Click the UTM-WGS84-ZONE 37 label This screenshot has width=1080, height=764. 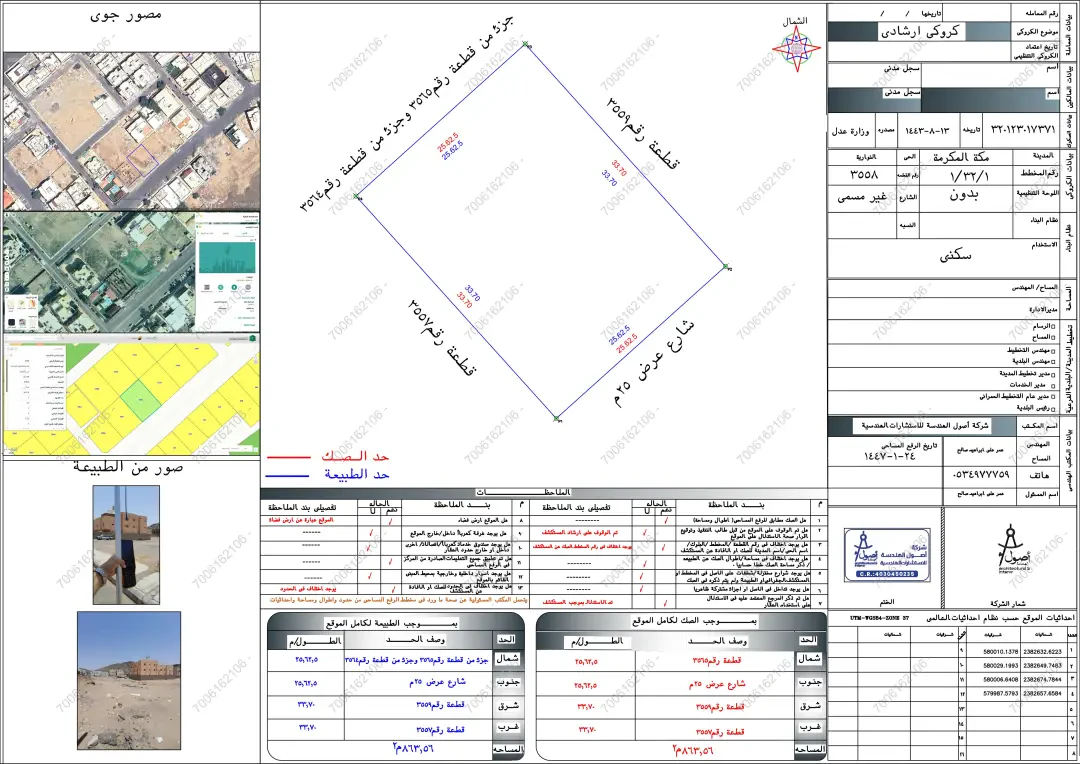[879, 618]
